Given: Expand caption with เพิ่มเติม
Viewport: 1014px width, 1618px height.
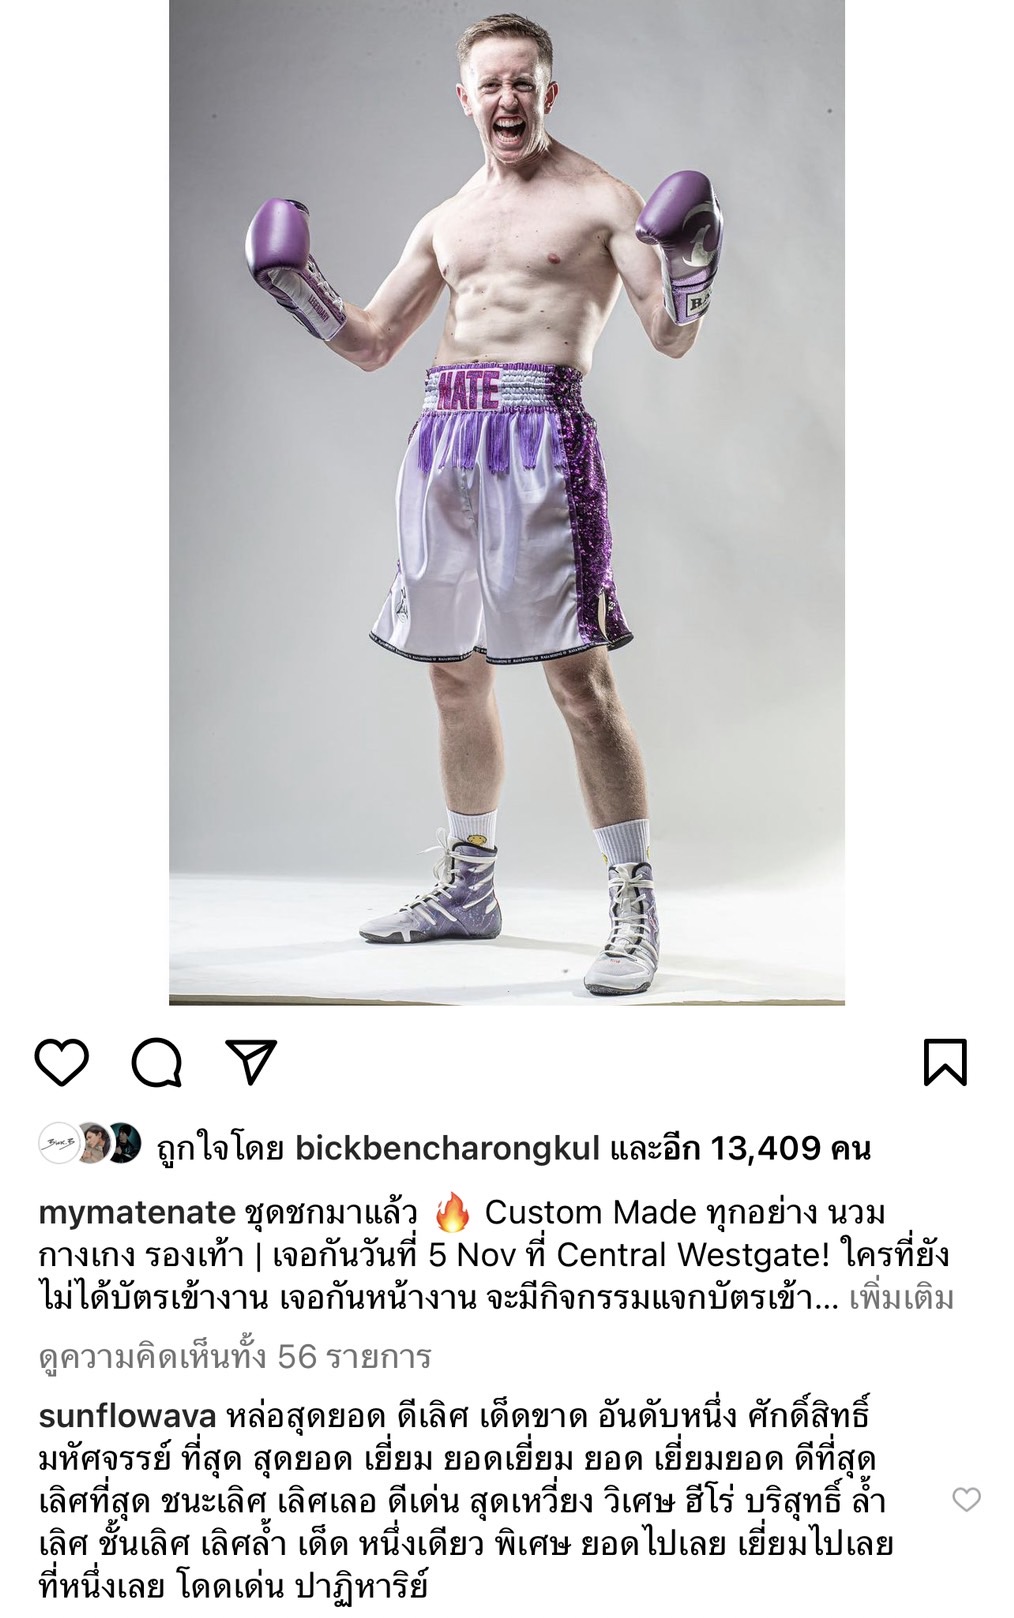Looking at the screenshot, I should click(901, 1298).
